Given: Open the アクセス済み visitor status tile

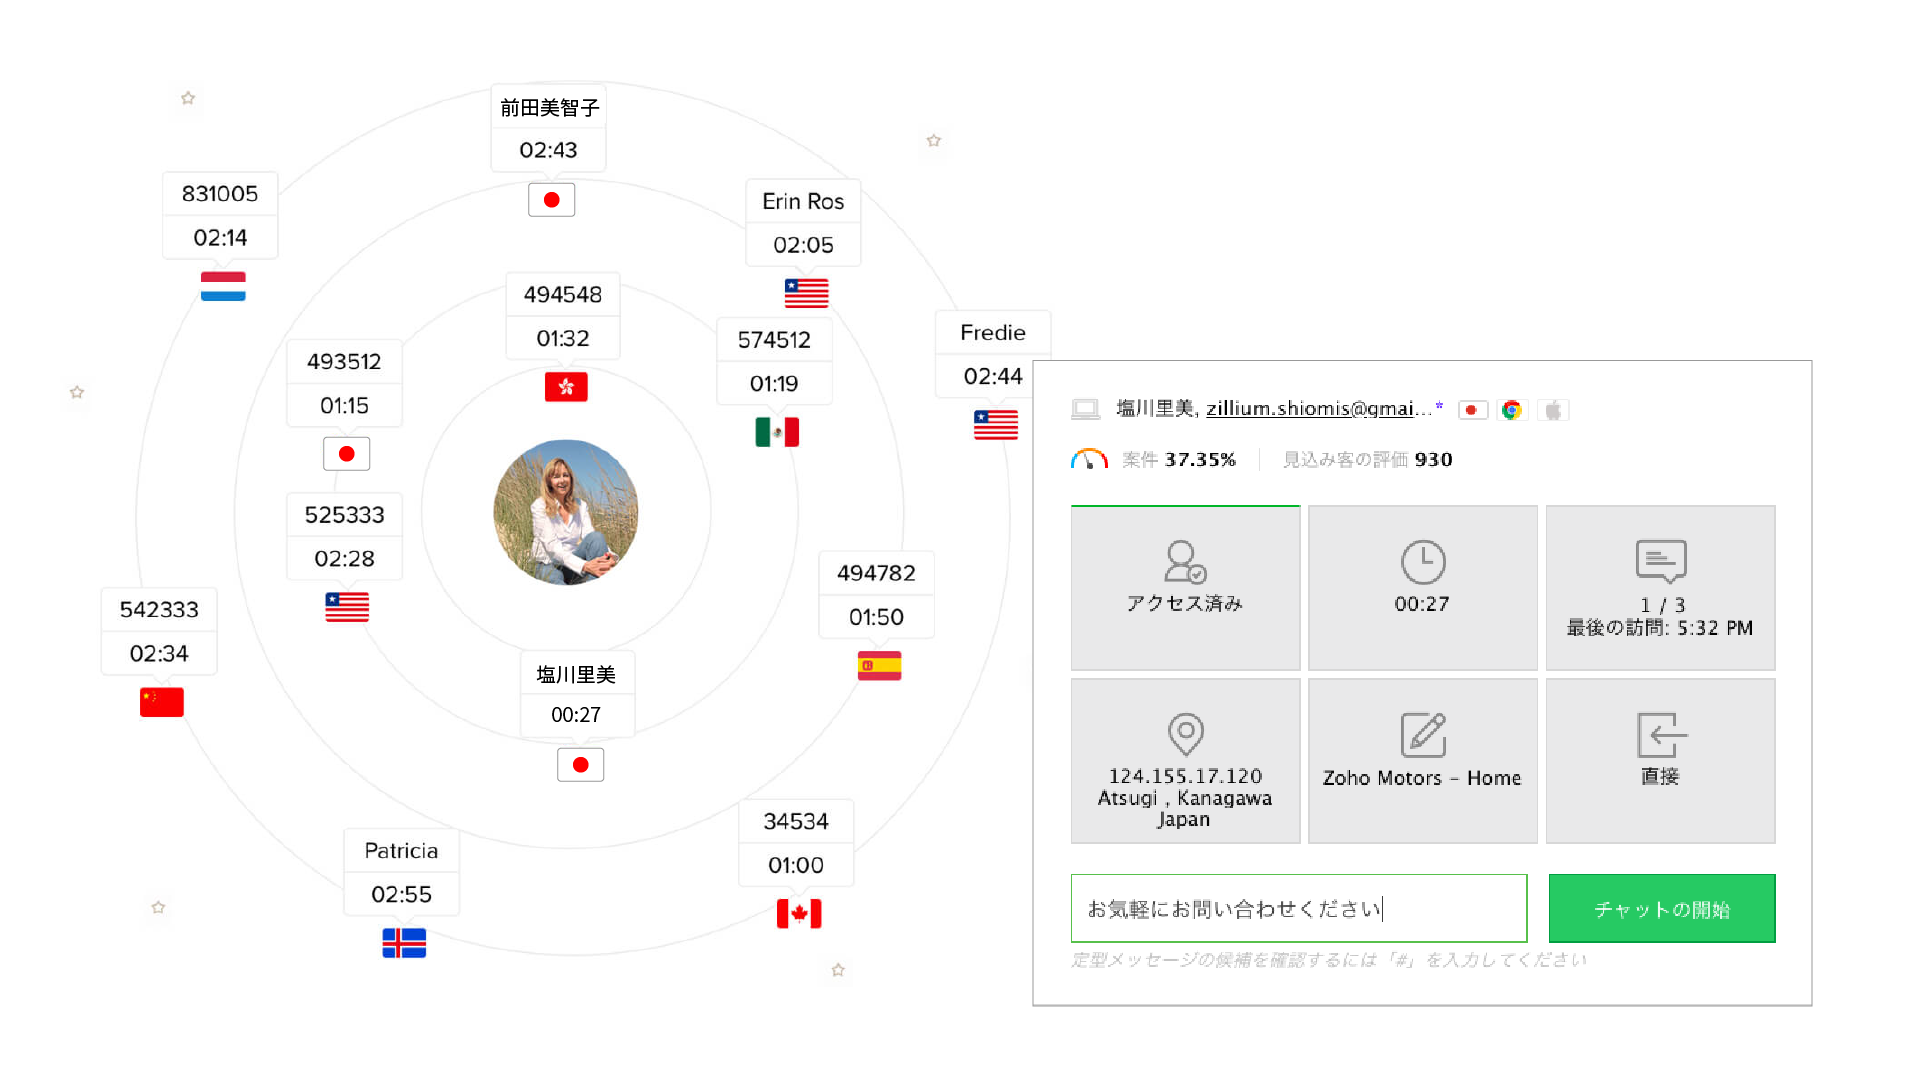Looking at the screenshot, I should [x=1185, y=588].
